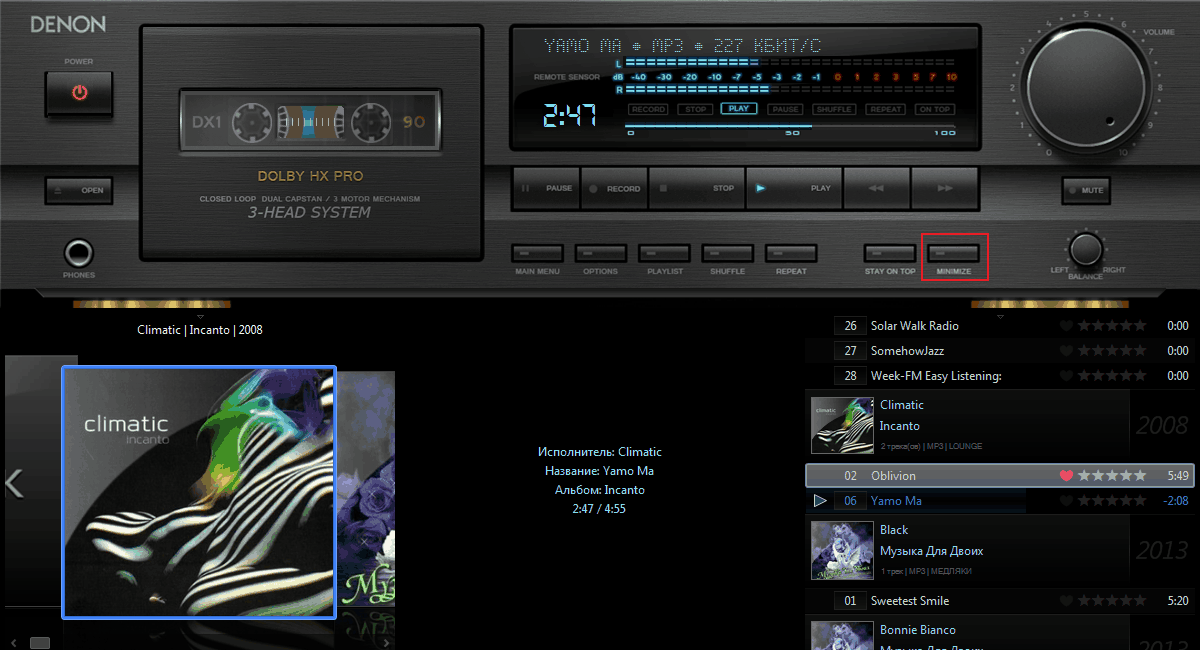Pause playback with the Pause transport button
The height and width of the screenshot is (650, 1200).
pos(546,188)
